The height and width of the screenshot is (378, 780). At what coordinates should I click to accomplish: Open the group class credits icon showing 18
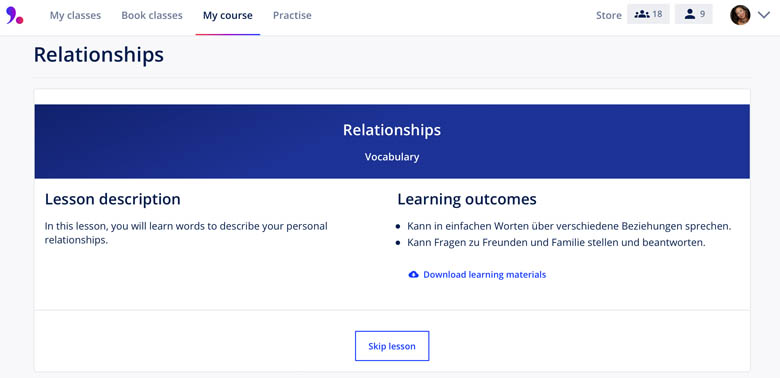(648, 14)
